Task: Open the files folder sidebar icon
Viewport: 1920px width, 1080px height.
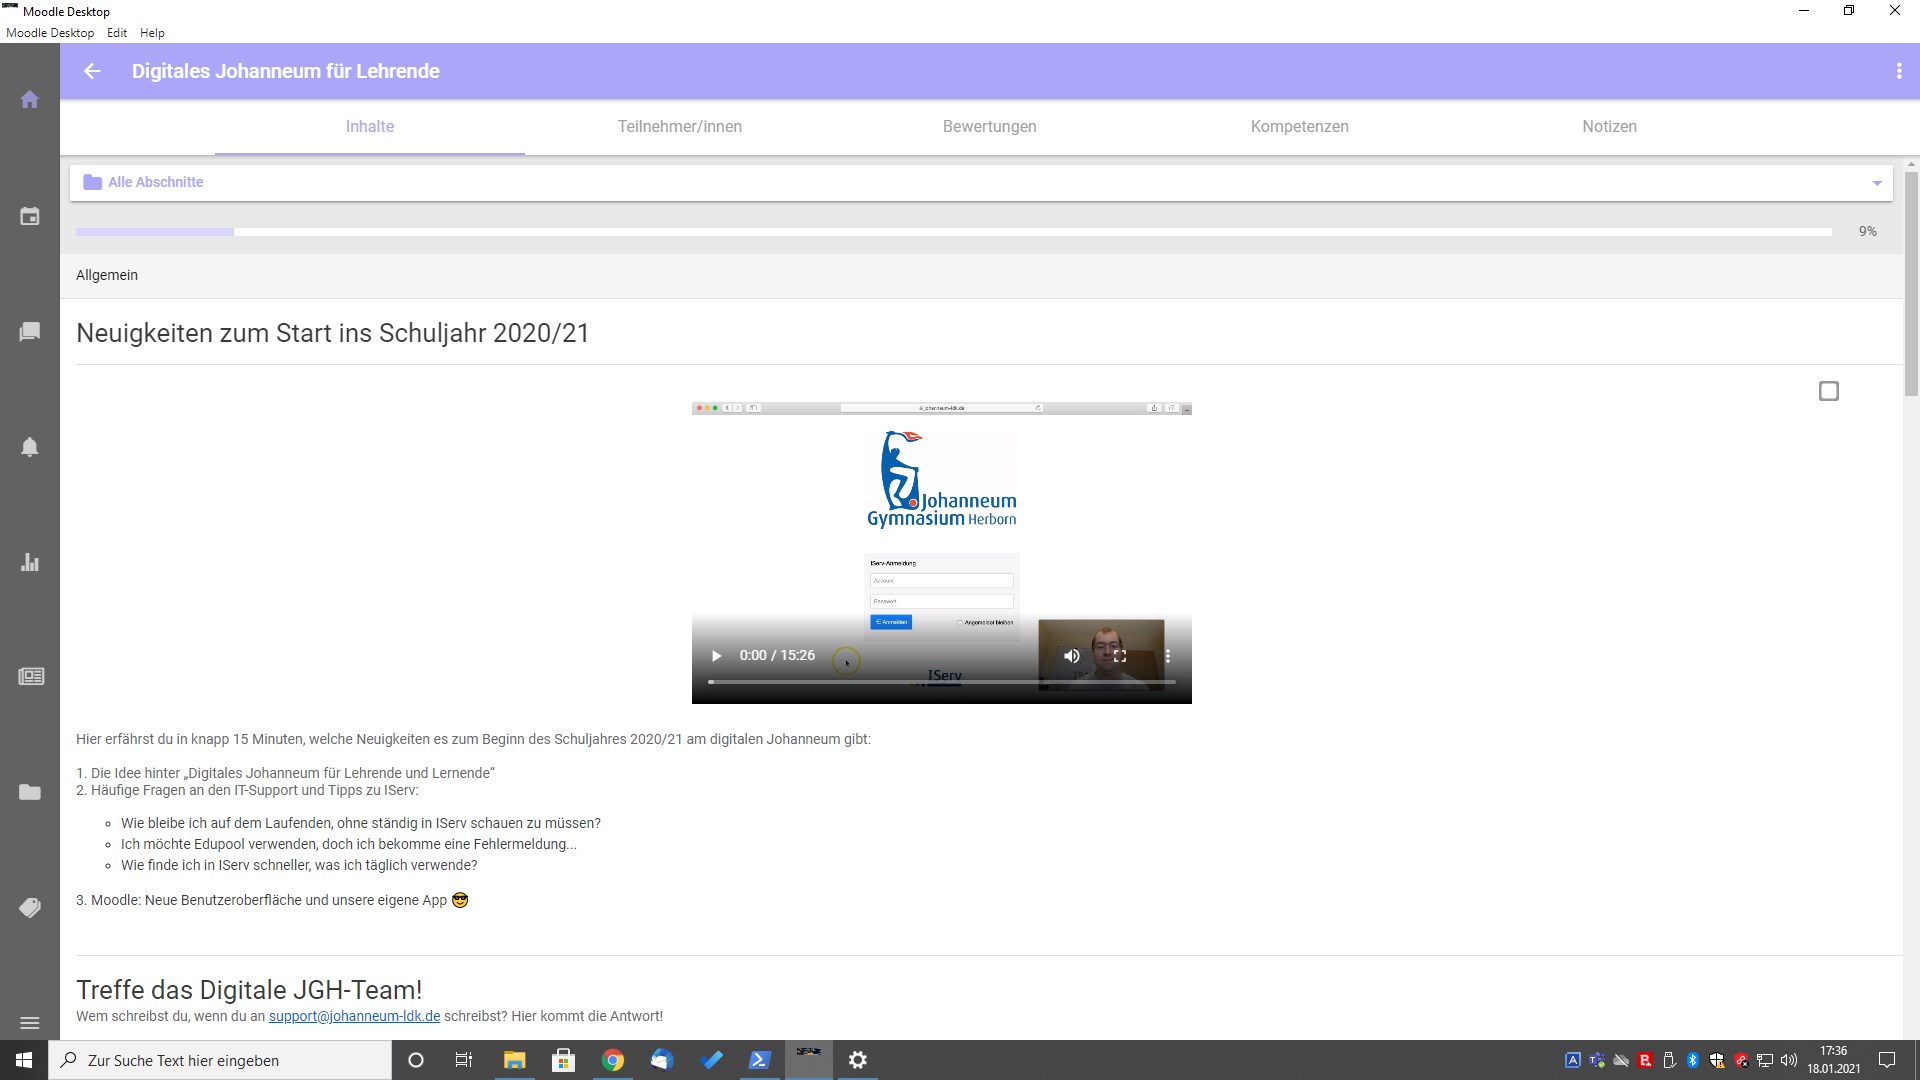Action: click(30, 792)
